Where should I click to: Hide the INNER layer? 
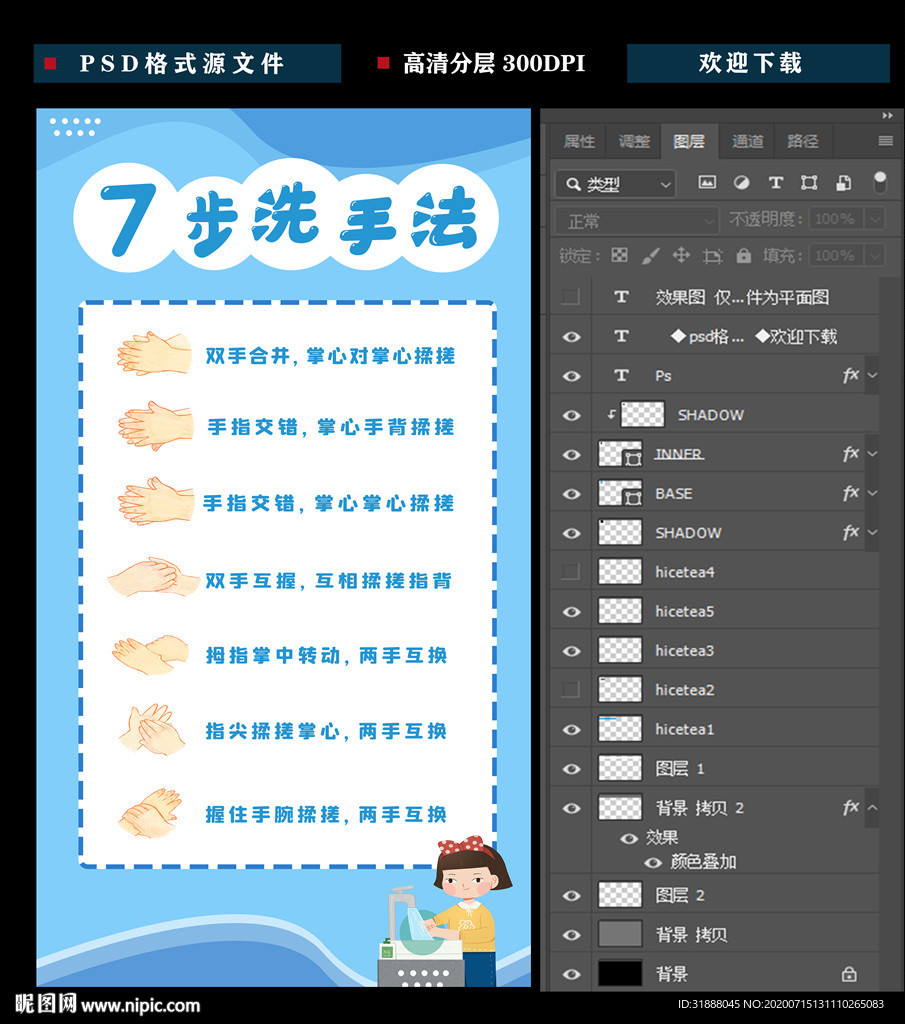[x=571, y=455]
